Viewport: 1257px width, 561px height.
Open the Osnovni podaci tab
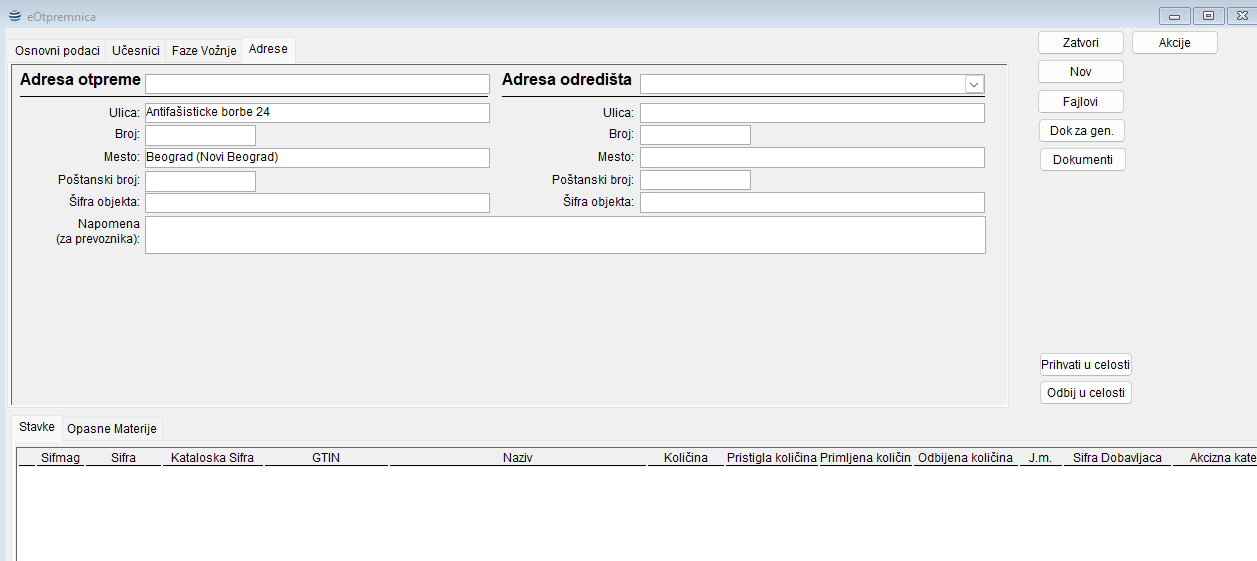coord(57,50)
